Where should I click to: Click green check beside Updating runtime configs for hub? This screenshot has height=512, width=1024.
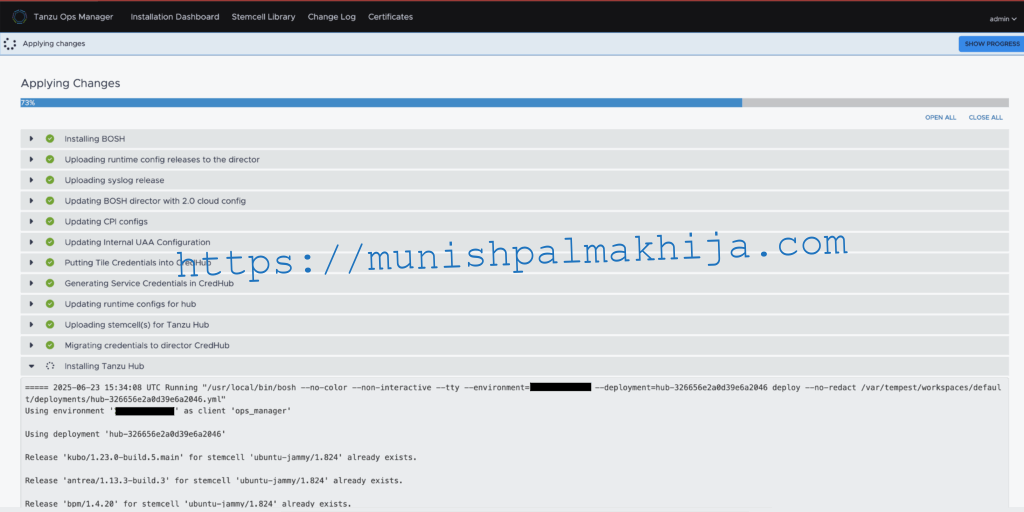[x=50, y=304]
